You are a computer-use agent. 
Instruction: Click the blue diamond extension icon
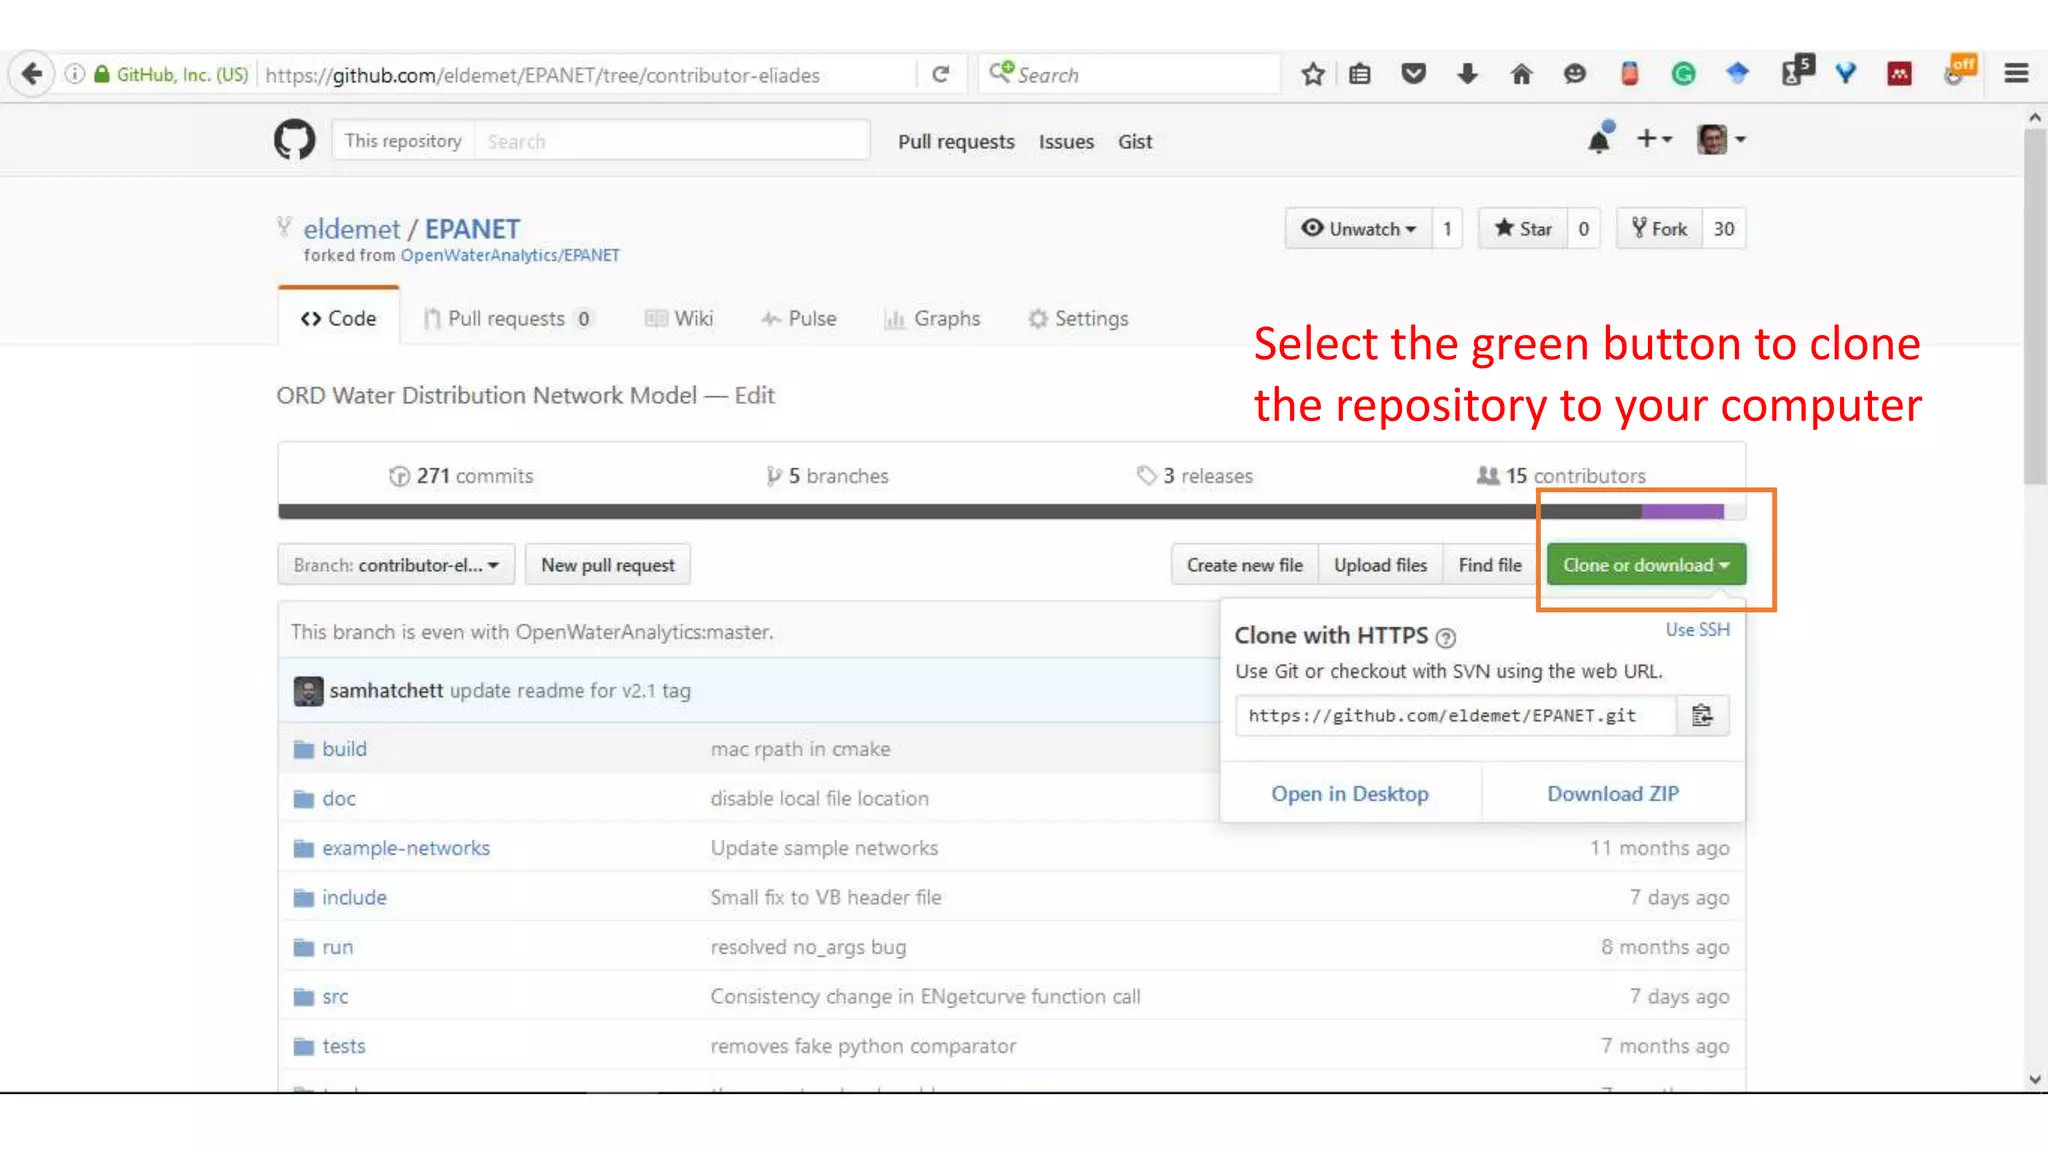(x=1737, y=73)
